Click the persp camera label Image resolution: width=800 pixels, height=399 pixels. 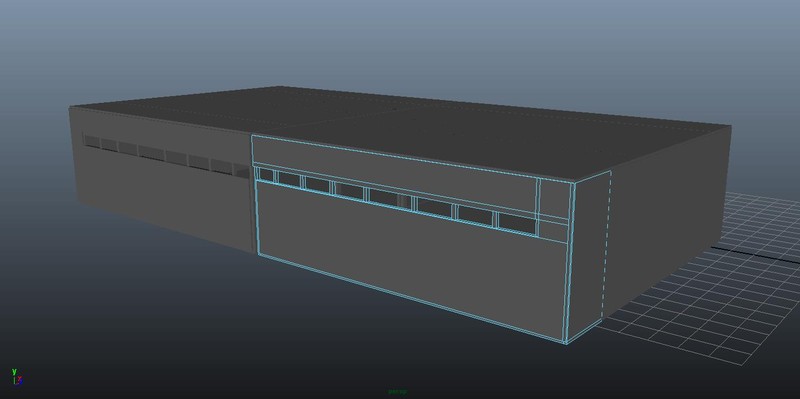point(397,392)
